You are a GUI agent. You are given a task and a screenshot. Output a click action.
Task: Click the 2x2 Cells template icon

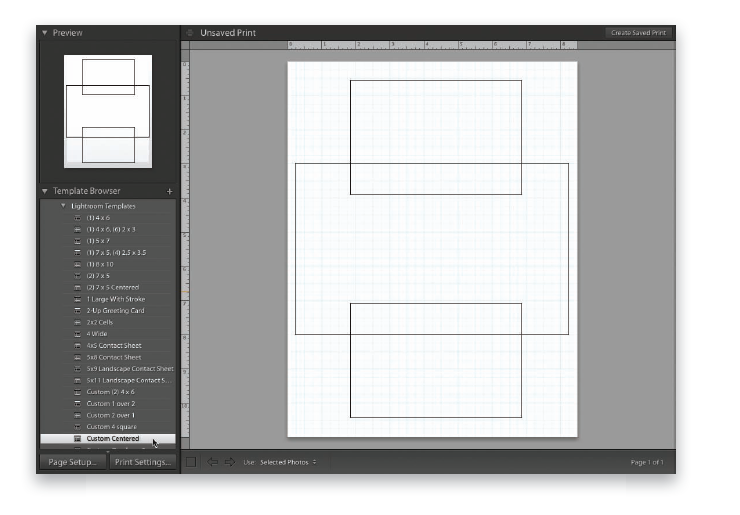pyautogui.click(x=77, y=322)
